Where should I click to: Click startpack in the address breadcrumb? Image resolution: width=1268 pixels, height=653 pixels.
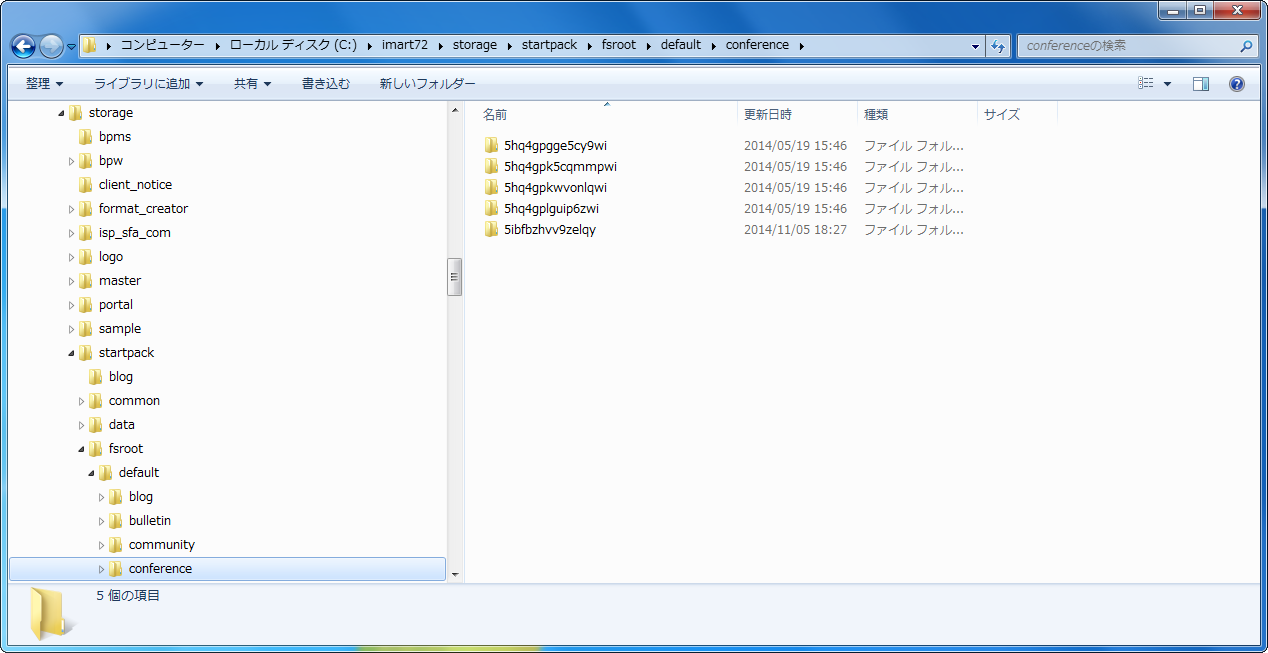point(549,45)
